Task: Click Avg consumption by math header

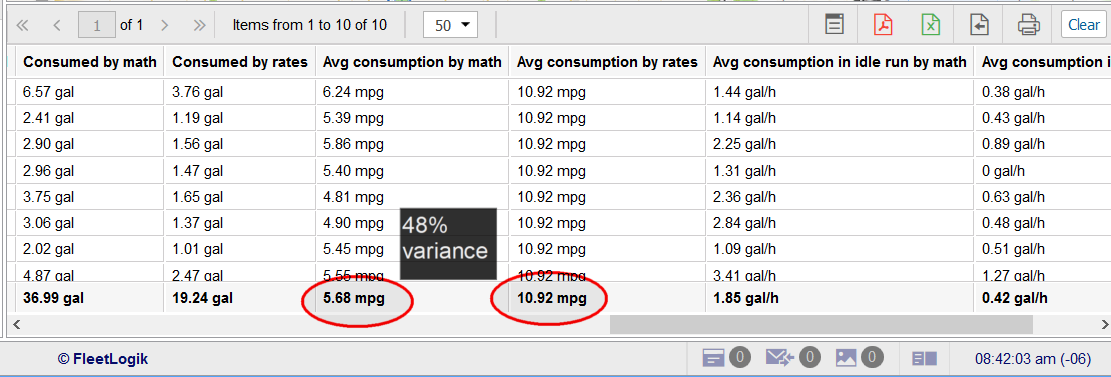Action: 412,62
